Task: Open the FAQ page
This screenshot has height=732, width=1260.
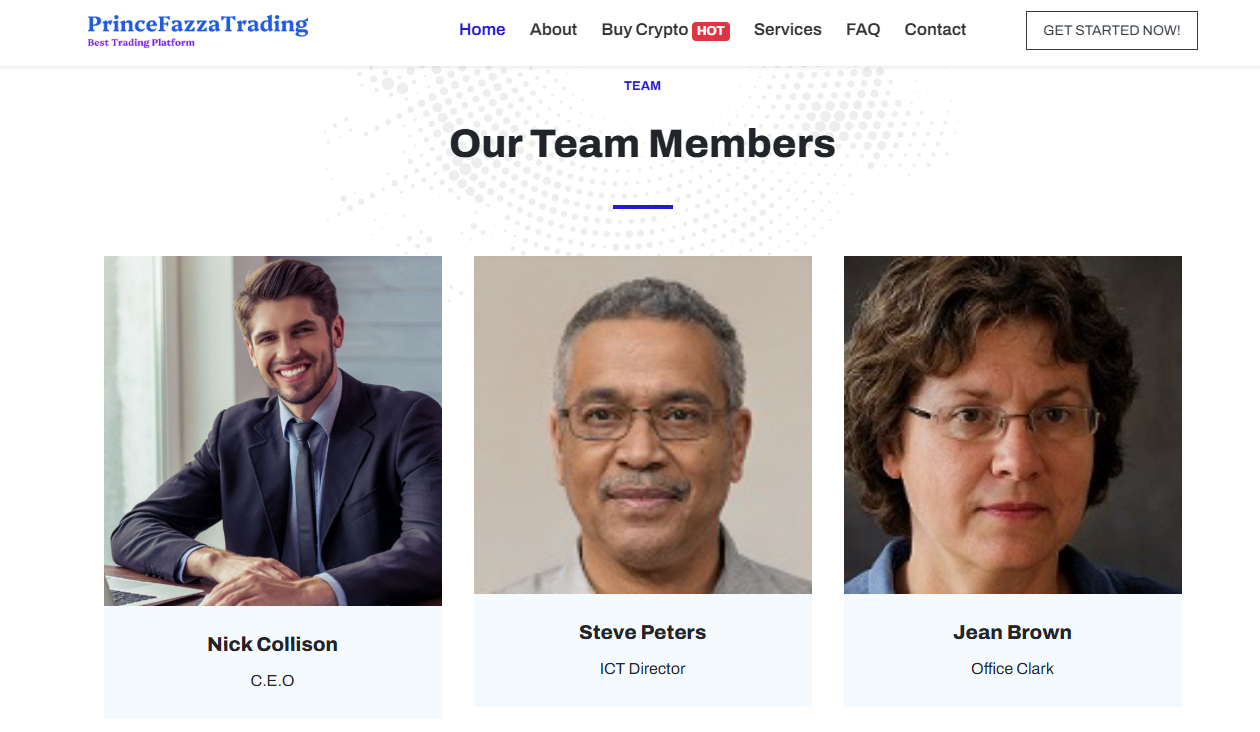Action: pos(863,30)
